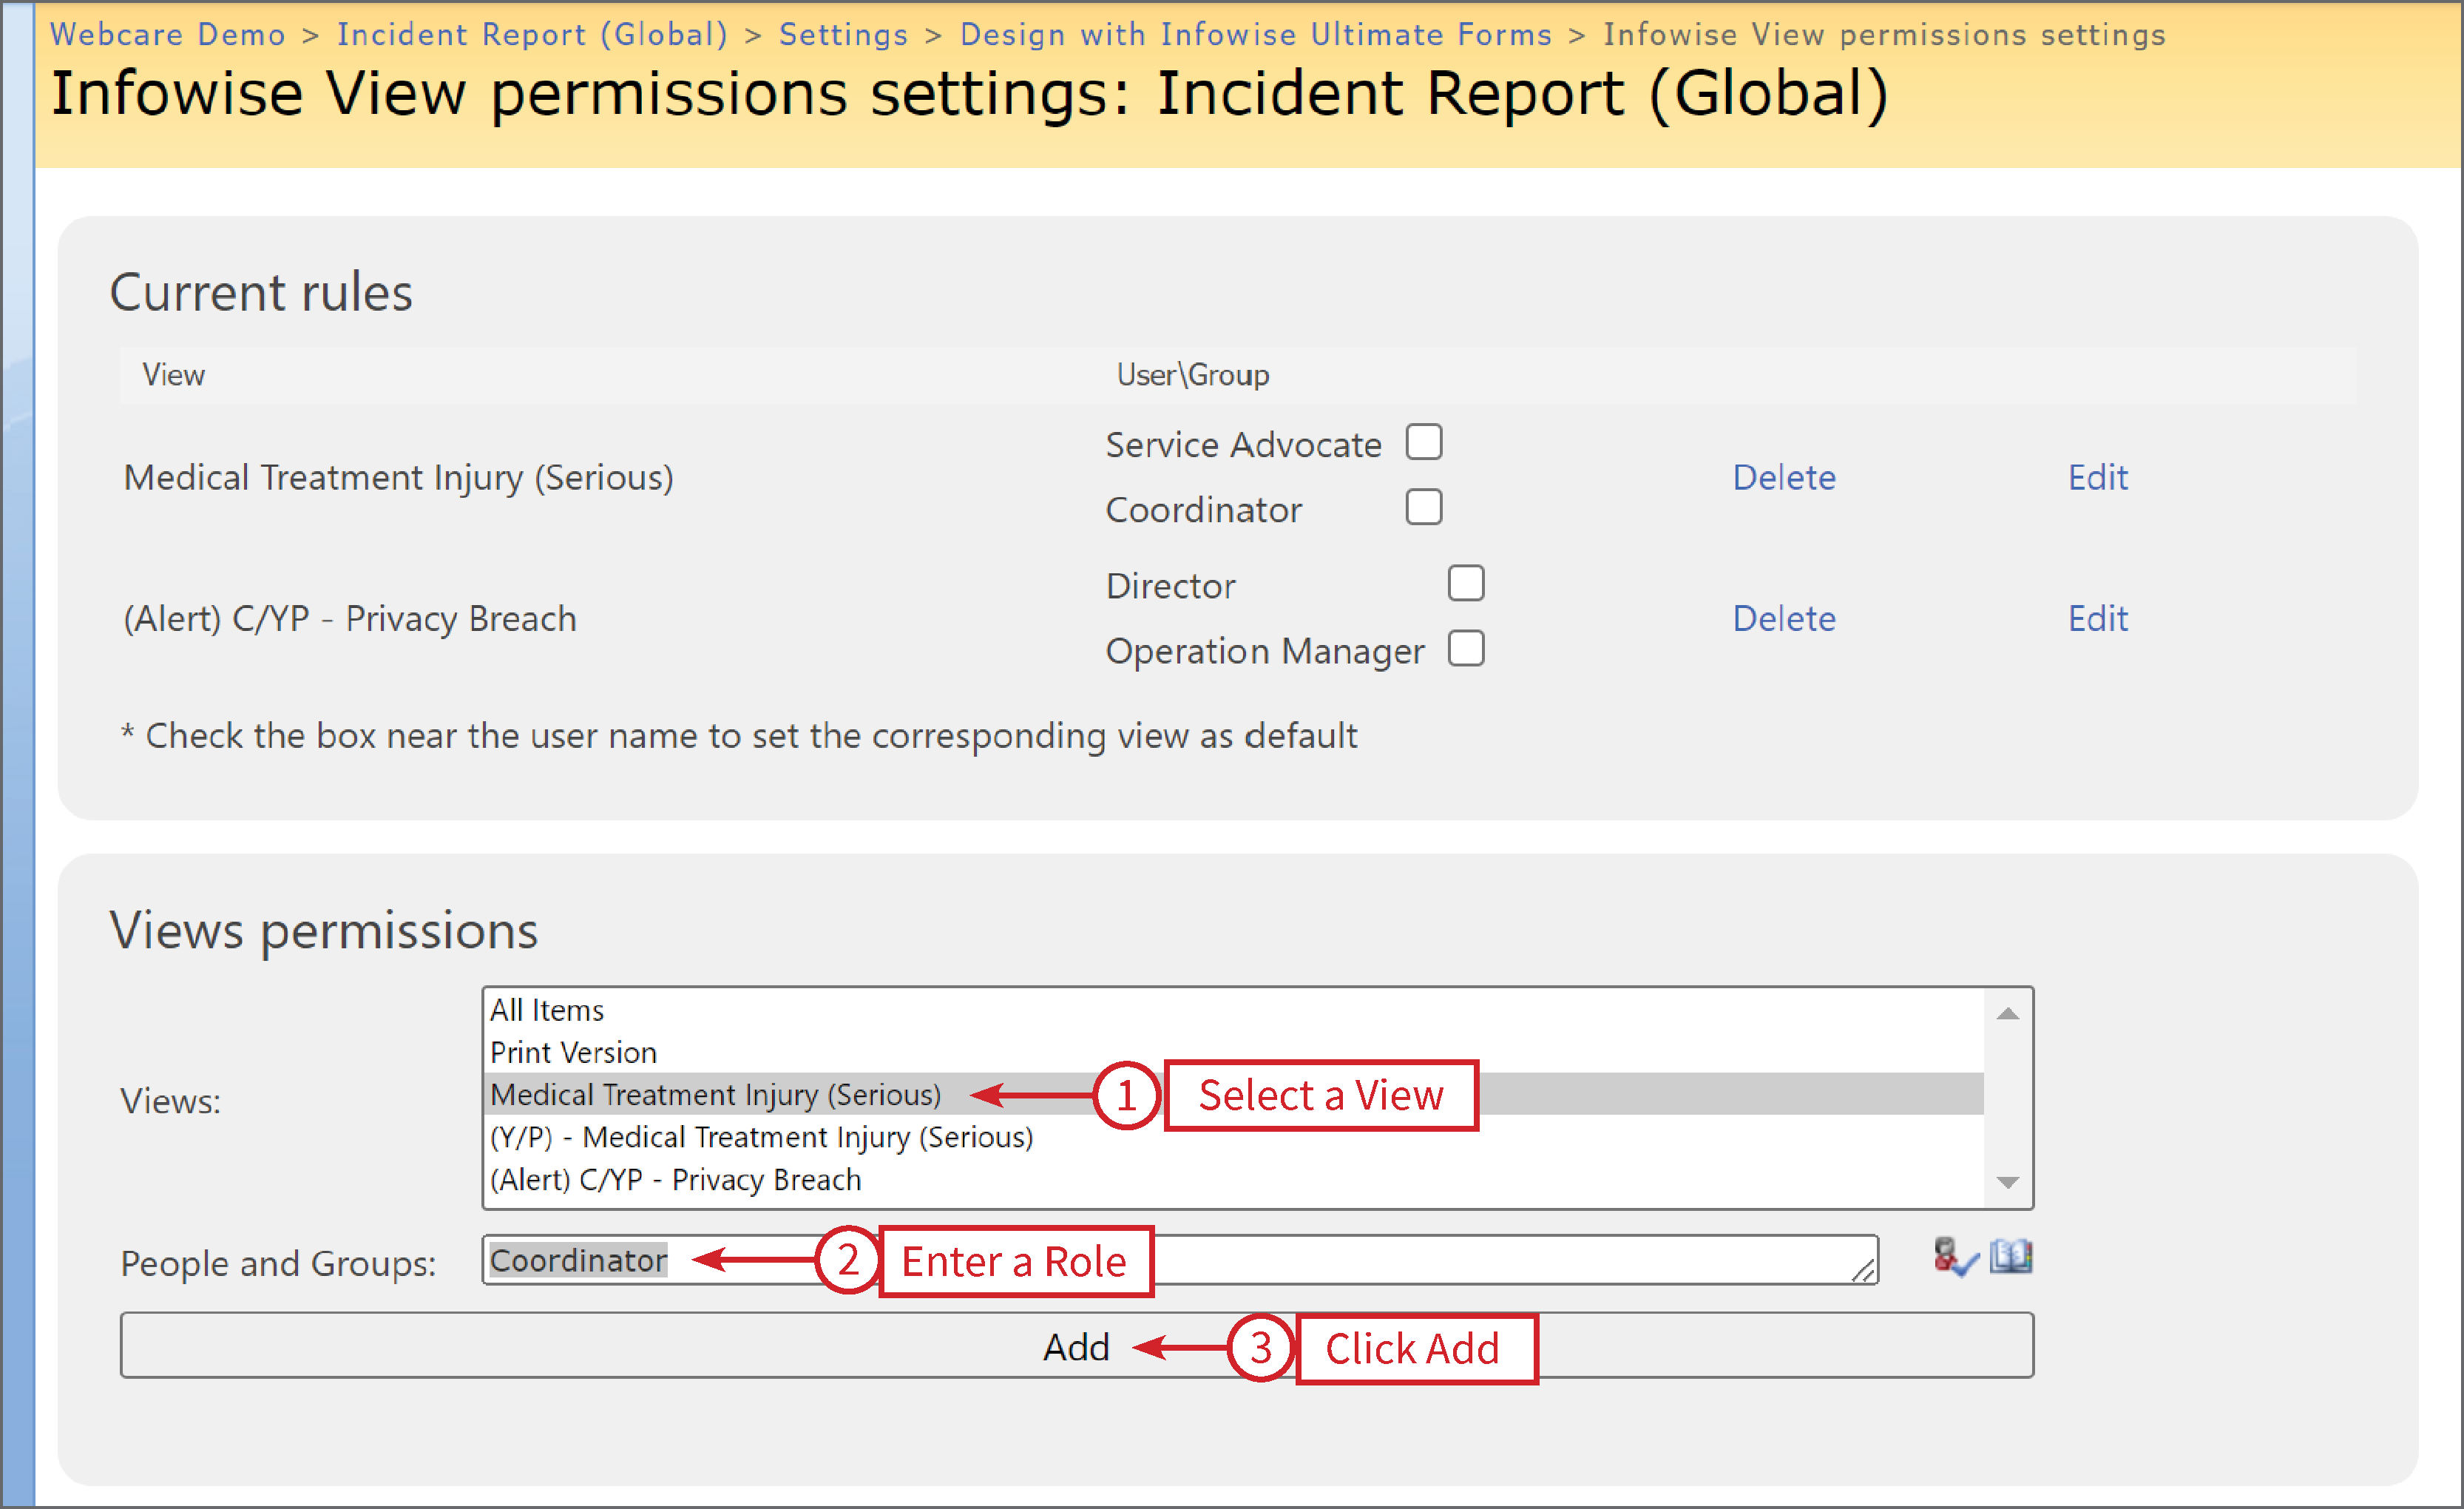
Task: Click the Add button
Action: coord(1077,1347)
